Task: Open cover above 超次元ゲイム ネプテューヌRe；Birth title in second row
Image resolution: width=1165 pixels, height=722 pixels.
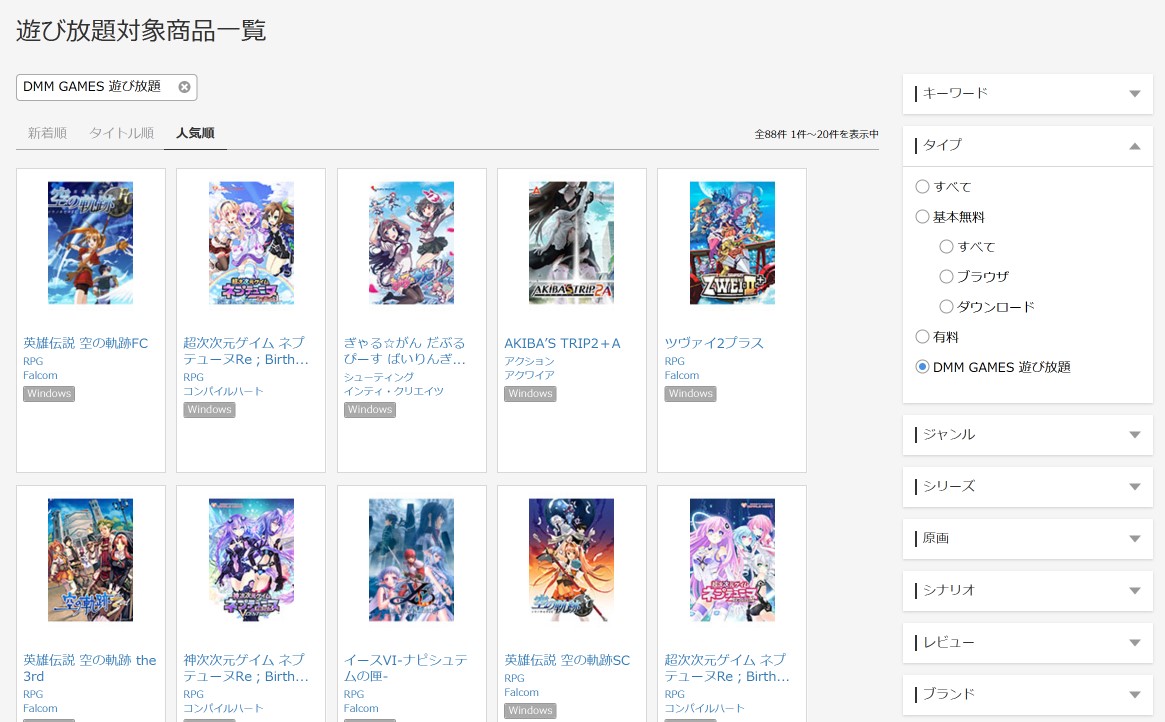Action: (732, 560)
